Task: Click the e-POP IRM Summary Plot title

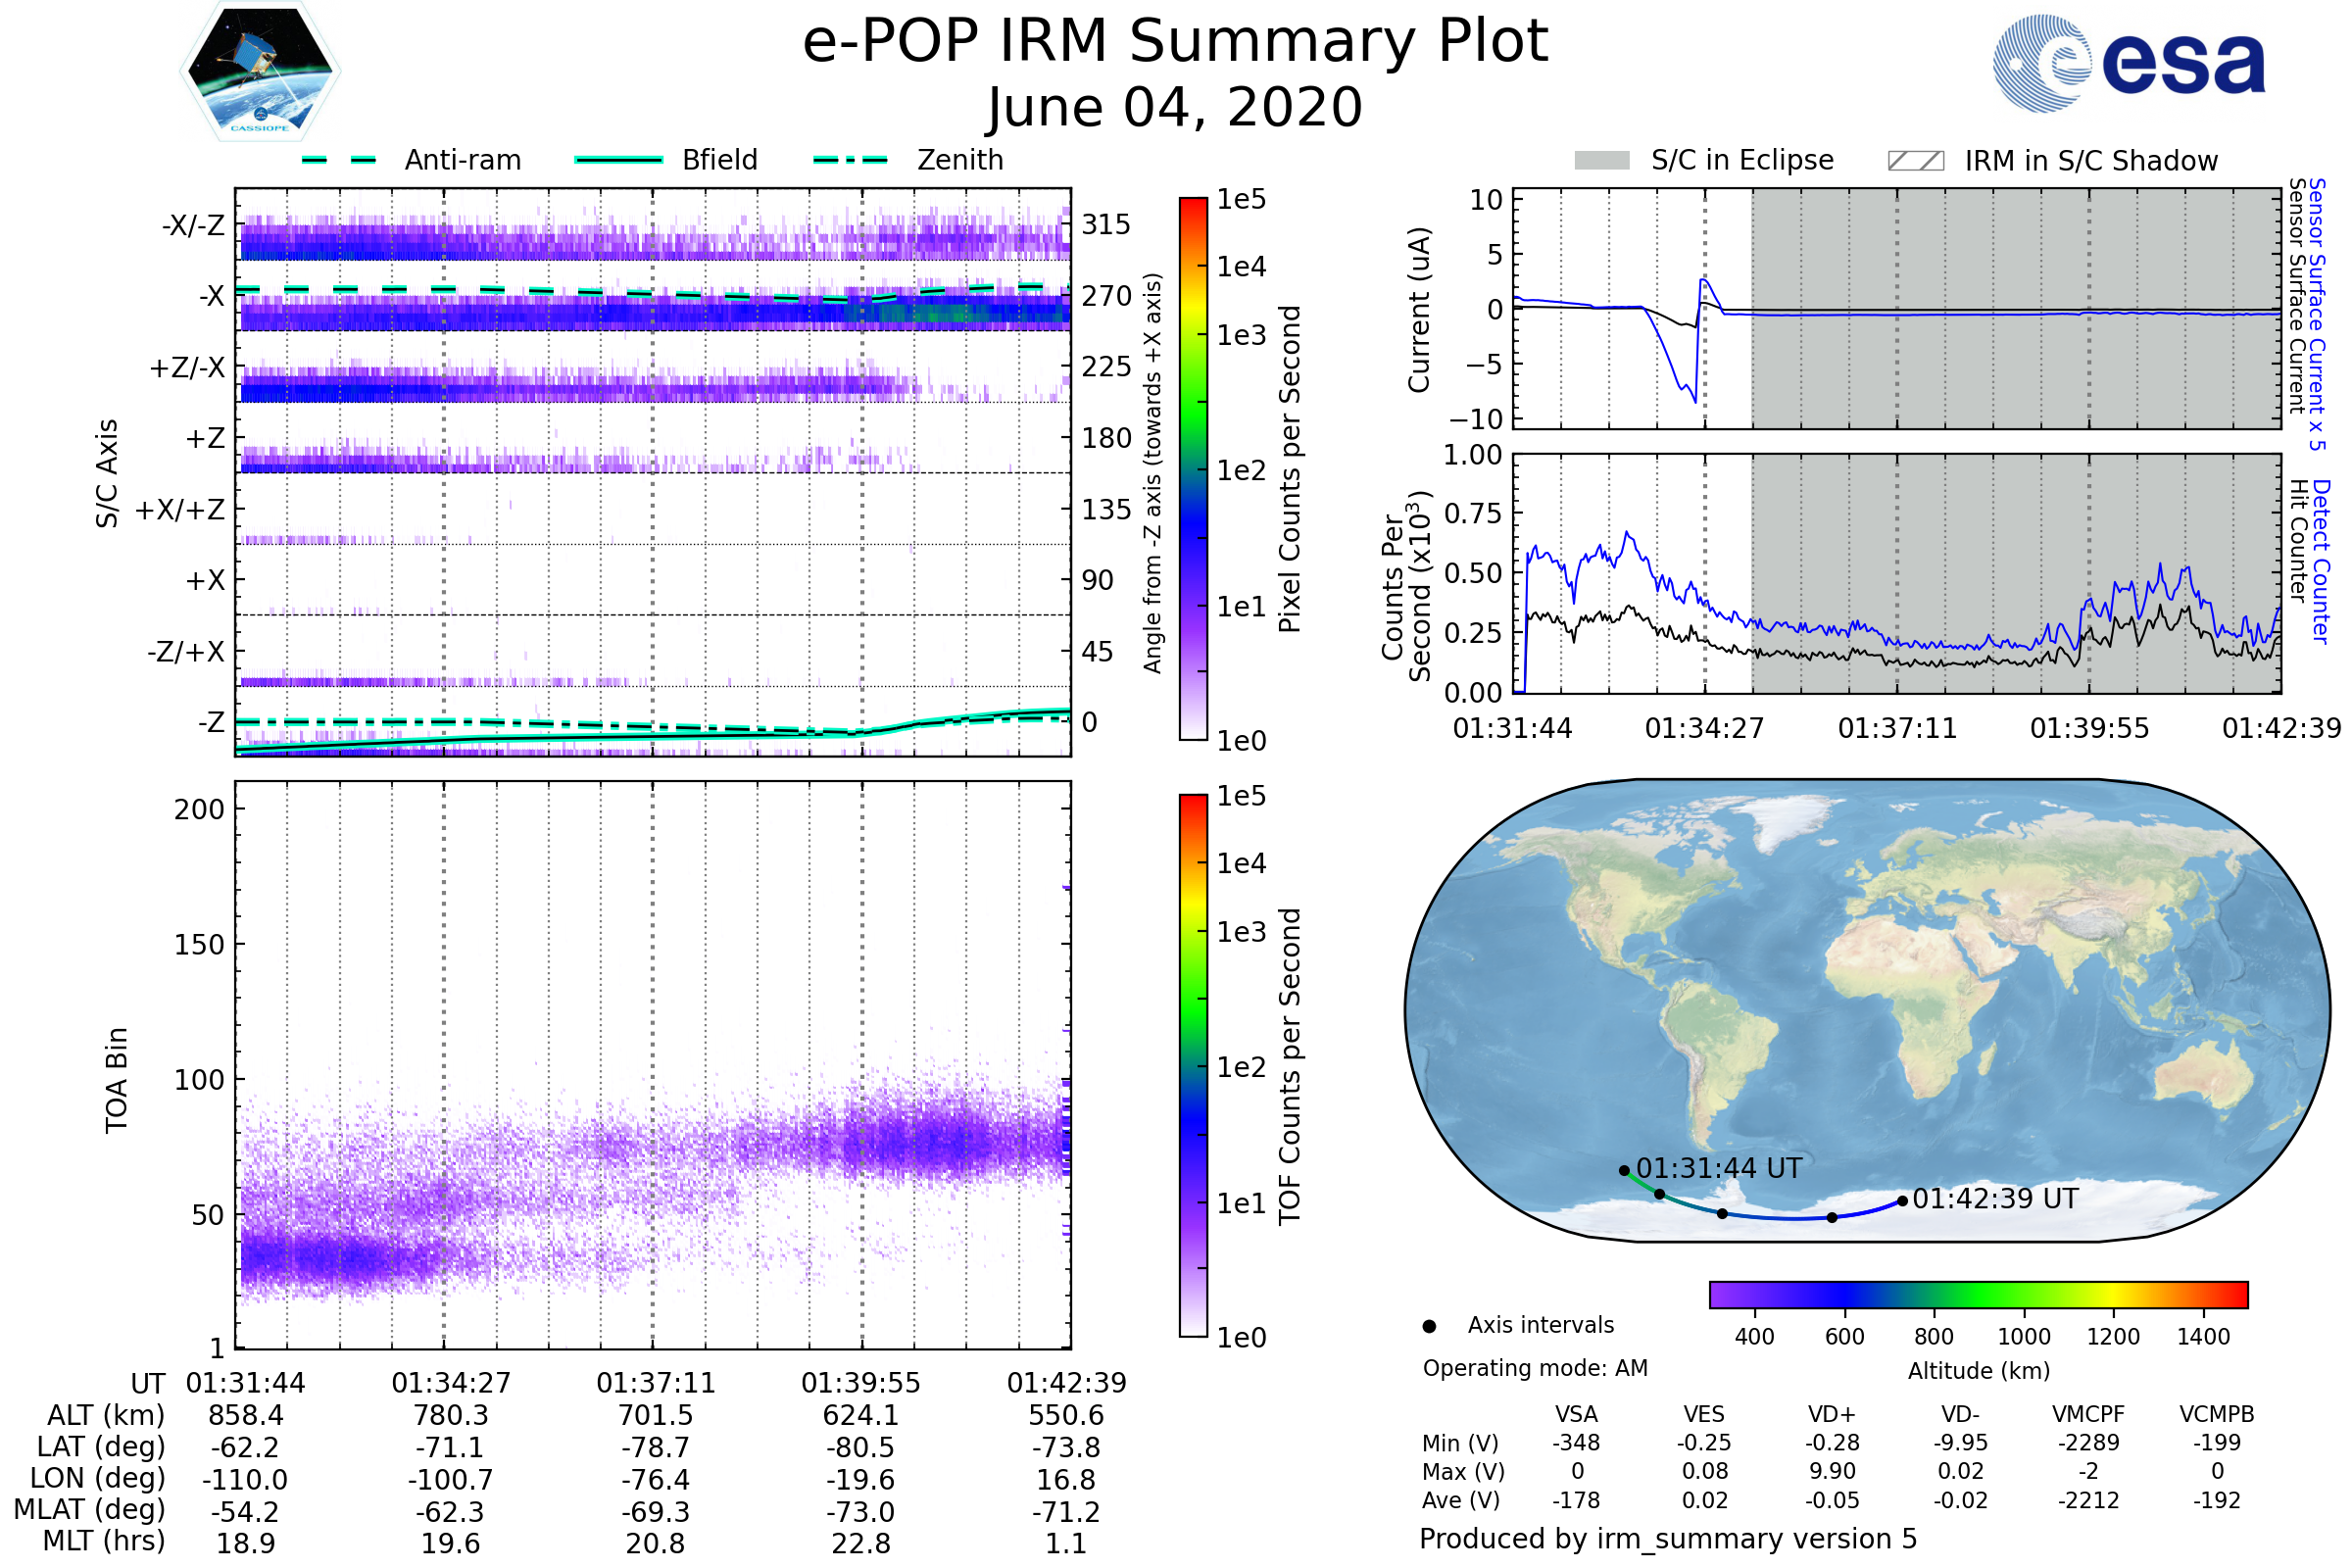Action: 1175,42
